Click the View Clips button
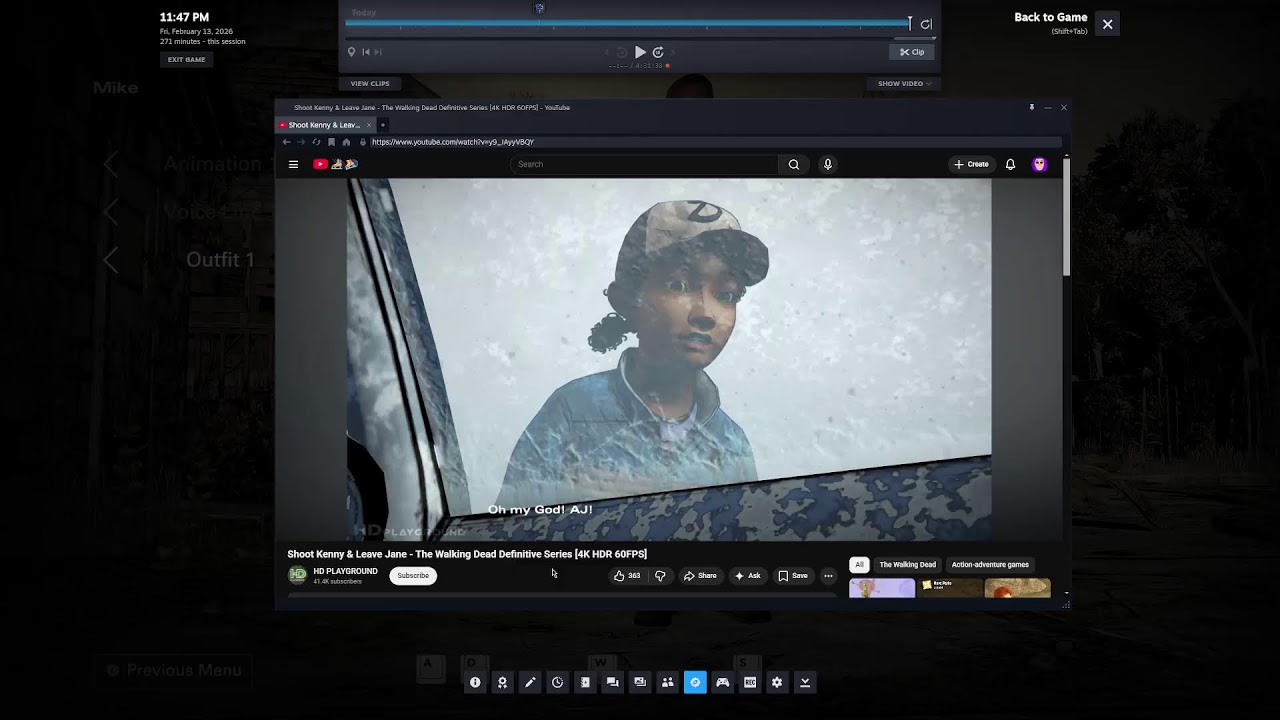Screen dimensions: 1280x720 tap(370, 83)
